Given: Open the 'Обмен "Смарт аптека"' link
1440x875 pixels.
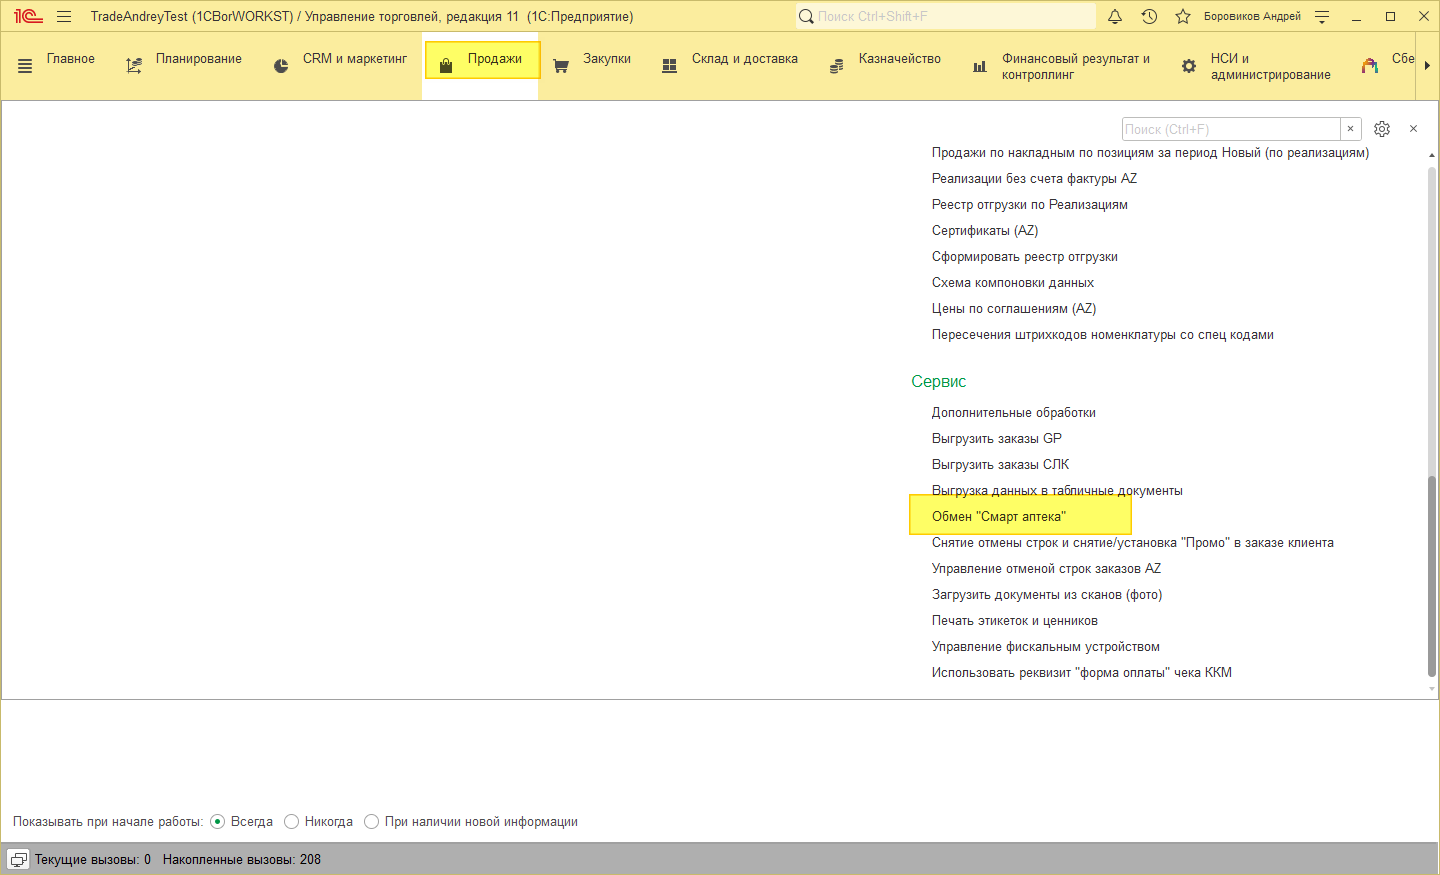Looking at the screenshot, I should (998, 516).
